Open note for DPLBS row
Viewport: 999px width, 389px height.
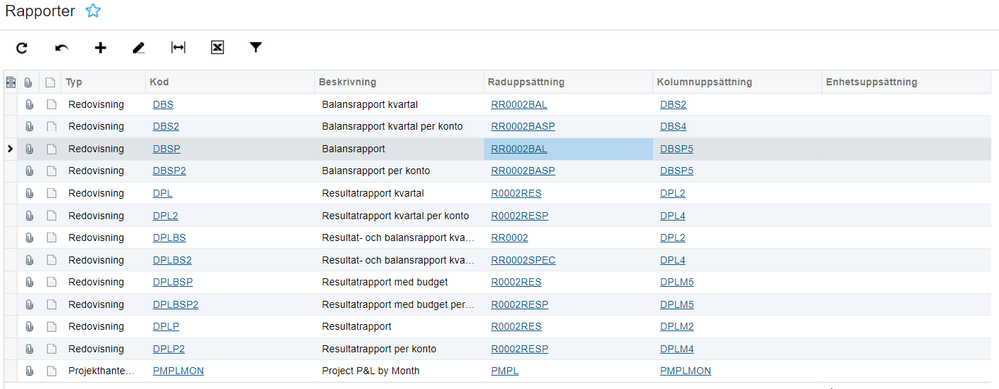click(x=51, y=237)
